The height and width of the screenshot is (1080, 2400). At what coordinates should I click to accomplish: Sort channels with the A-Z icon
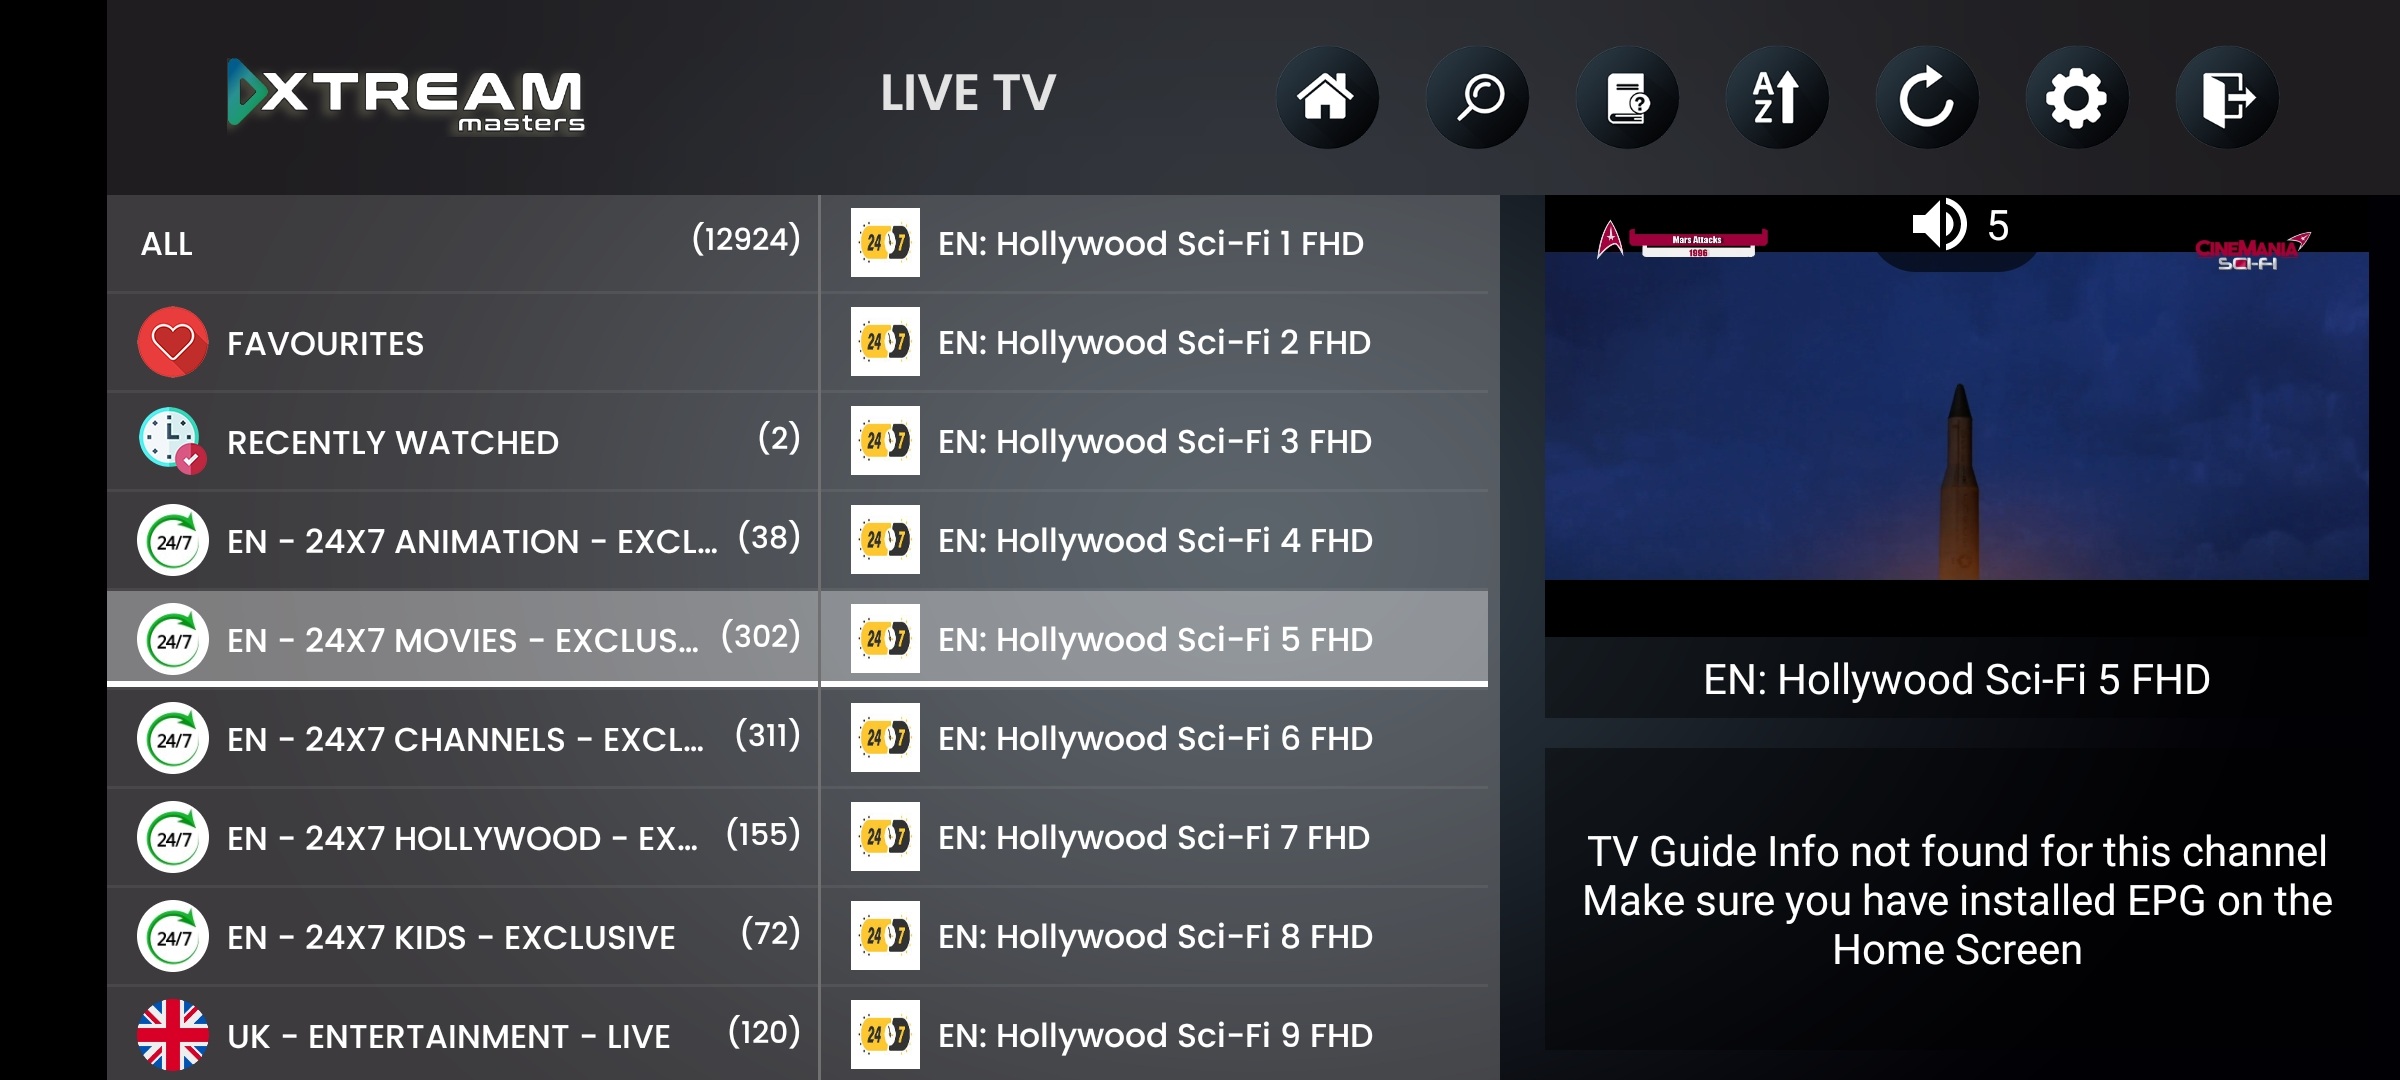1776,97
